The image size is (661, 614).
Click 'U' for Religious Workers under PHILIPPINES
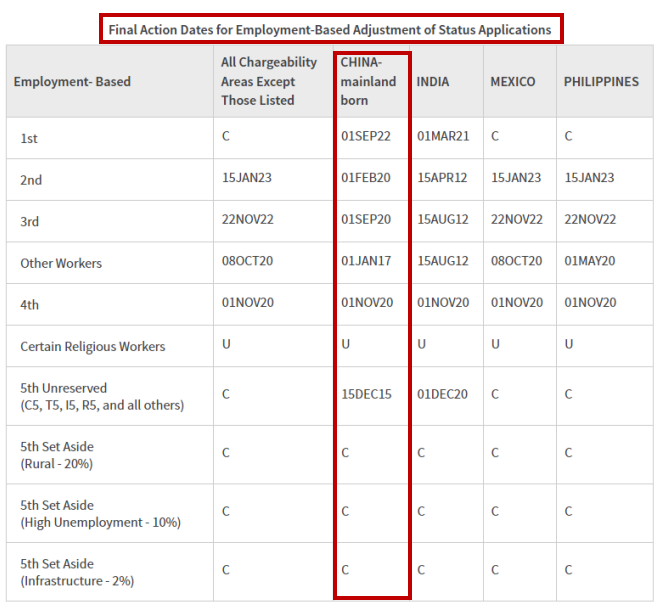pyautogui.click(x=569, y=344)
